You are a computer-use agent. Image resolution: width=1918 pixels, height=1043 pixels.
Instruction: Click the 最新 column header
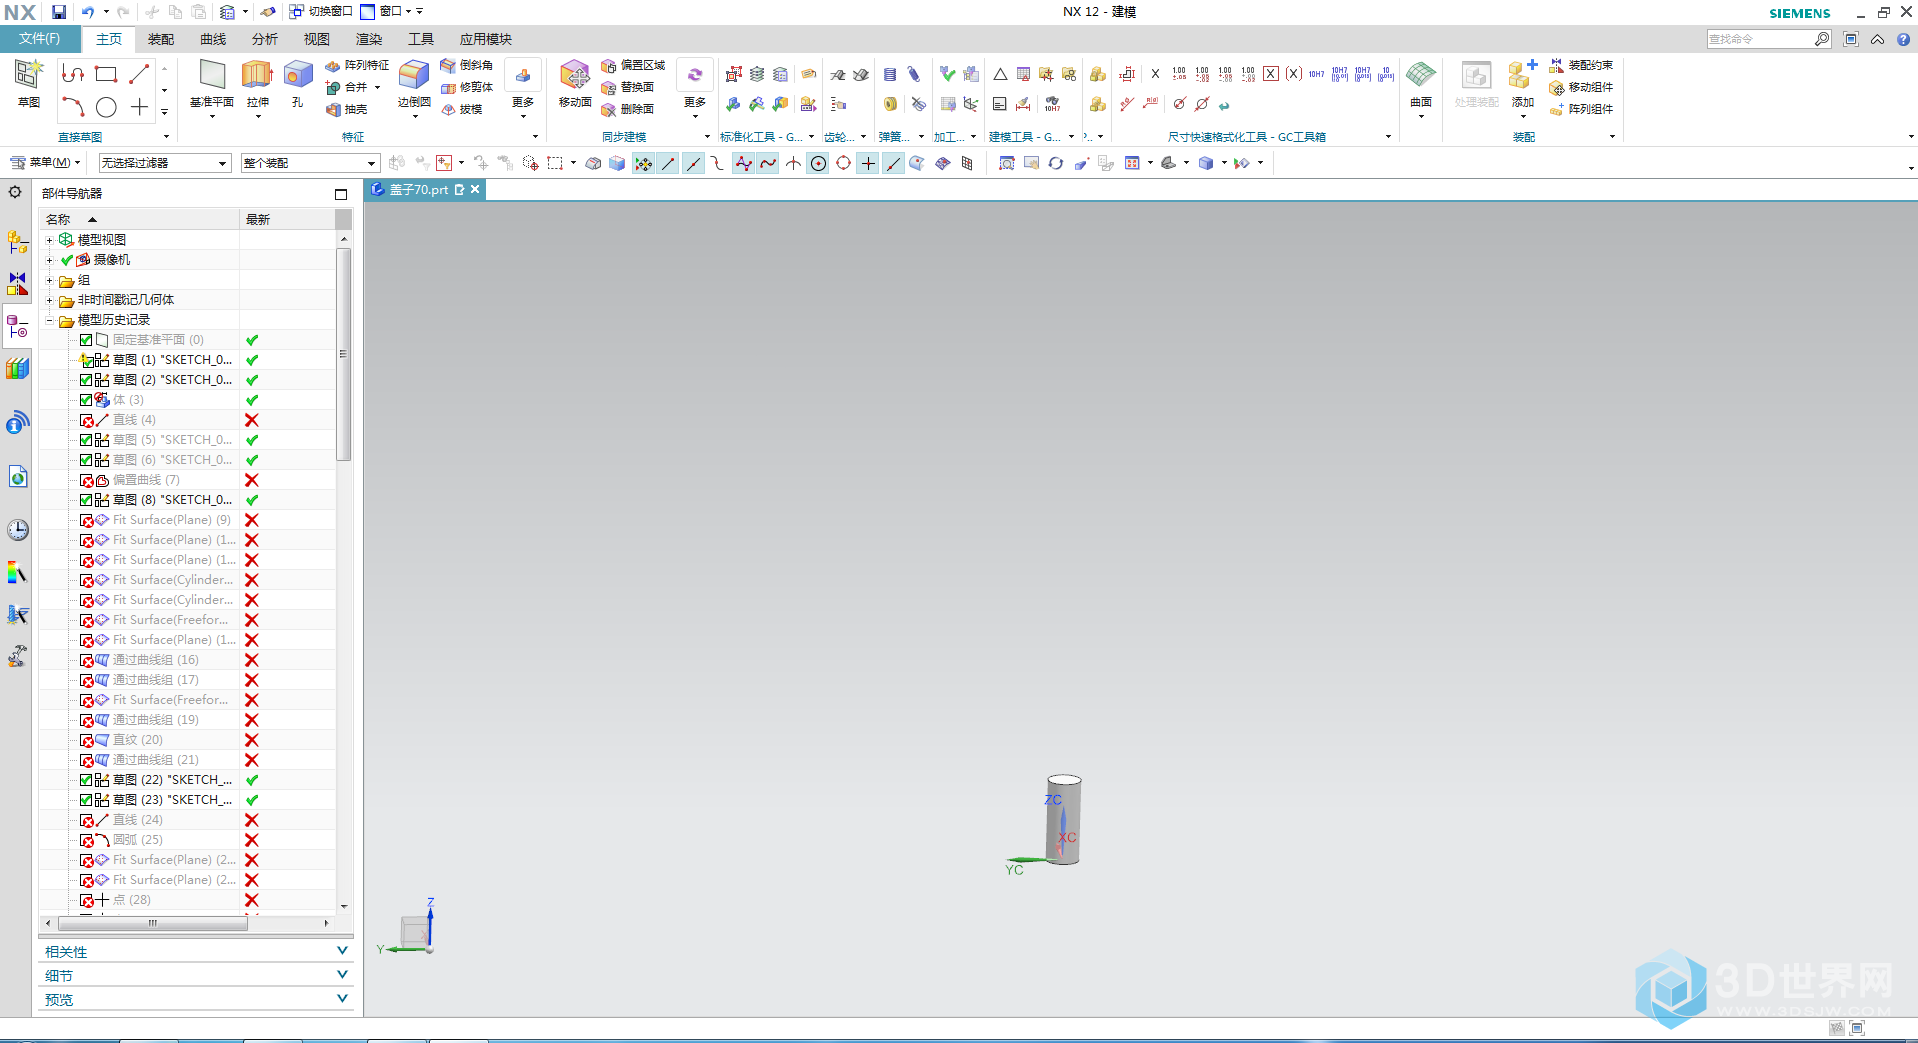[x=288, y=219]
